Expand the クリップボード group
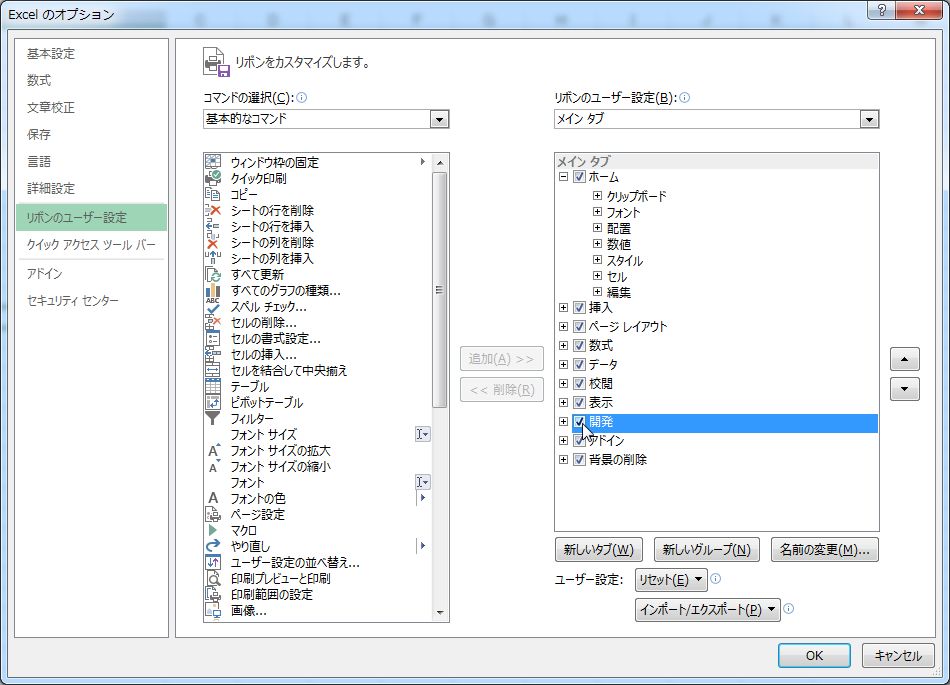Viewport: 950px width, 685px height. click(597, 196)
